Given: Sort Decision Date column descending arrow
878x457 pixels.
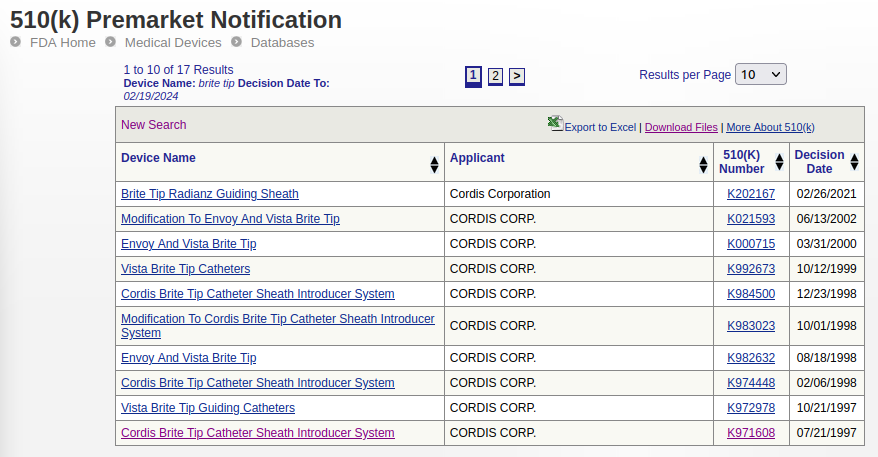Looking at the screenshot, I should click(x=854, y=168).
